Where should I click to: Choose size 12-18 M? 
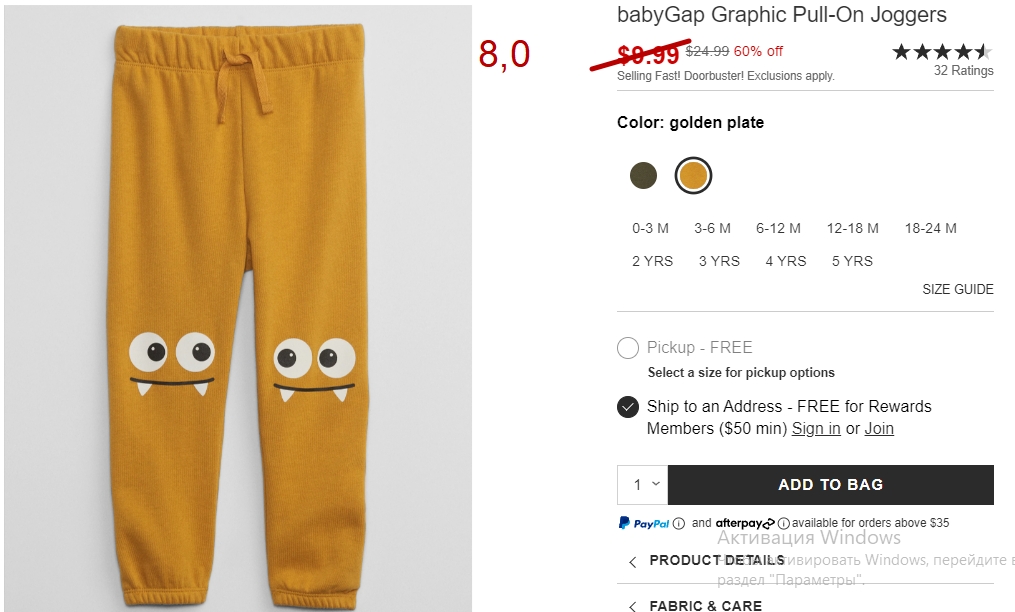click(852, 228)
